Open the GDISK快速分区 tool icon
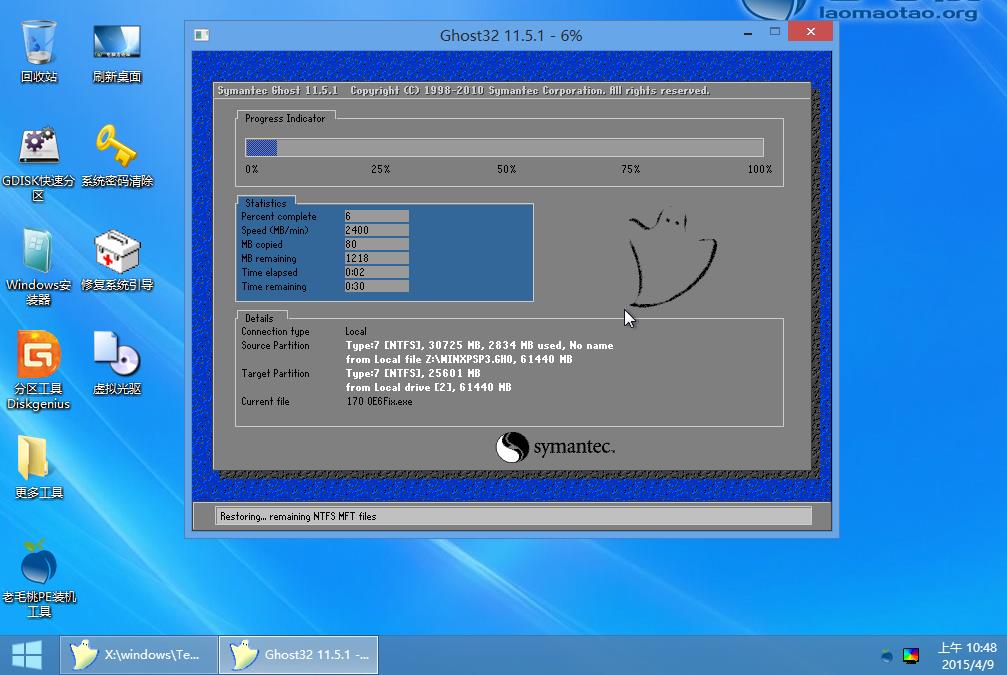 pos(39,148)
